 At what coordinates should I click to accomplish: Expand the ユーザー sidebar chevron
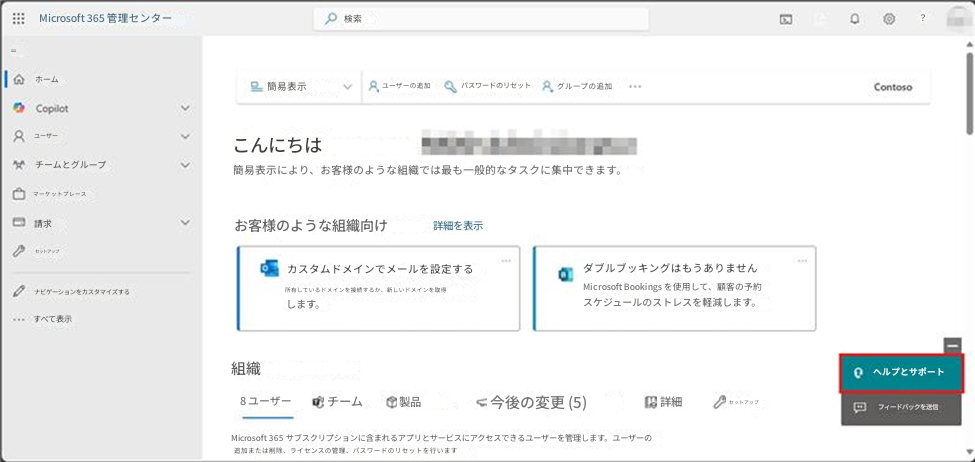(x=185, y=136)
